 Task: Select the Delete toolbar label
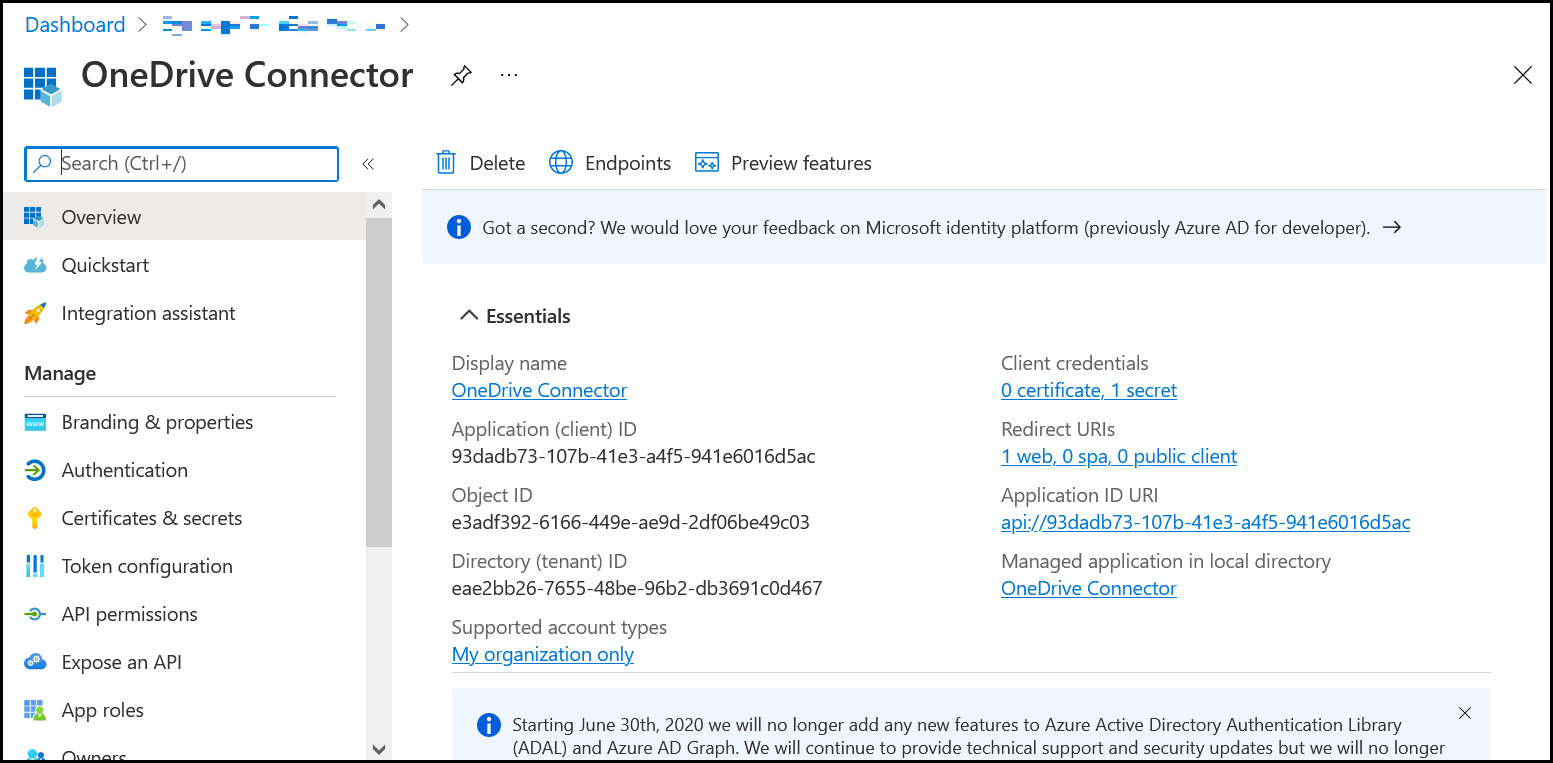coord(497,163)
